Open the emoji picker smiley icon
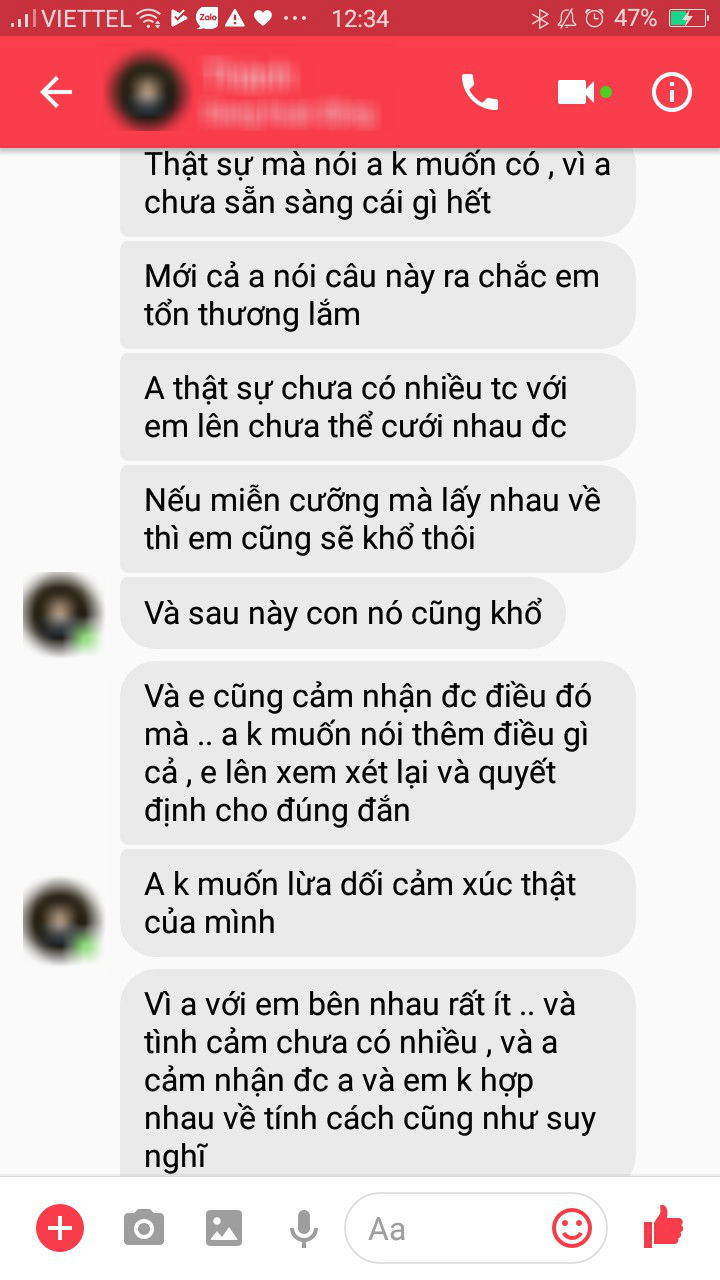The width and height of the screenshot is (720, 1280). pyautogui.click(x=572, y=1228)
